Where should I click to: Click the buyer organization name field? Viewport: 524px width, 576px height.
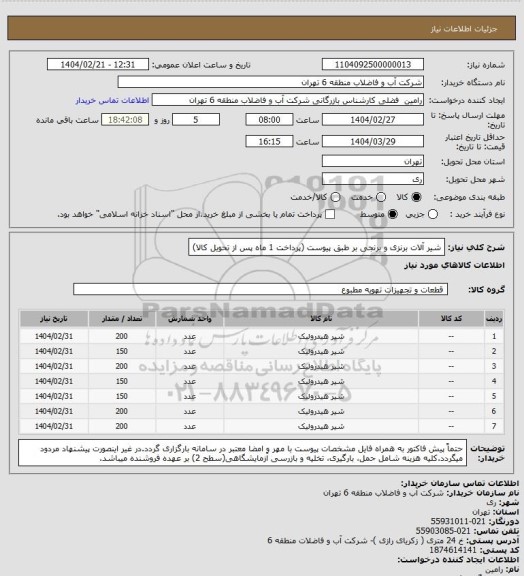click(x=270, y=82)
